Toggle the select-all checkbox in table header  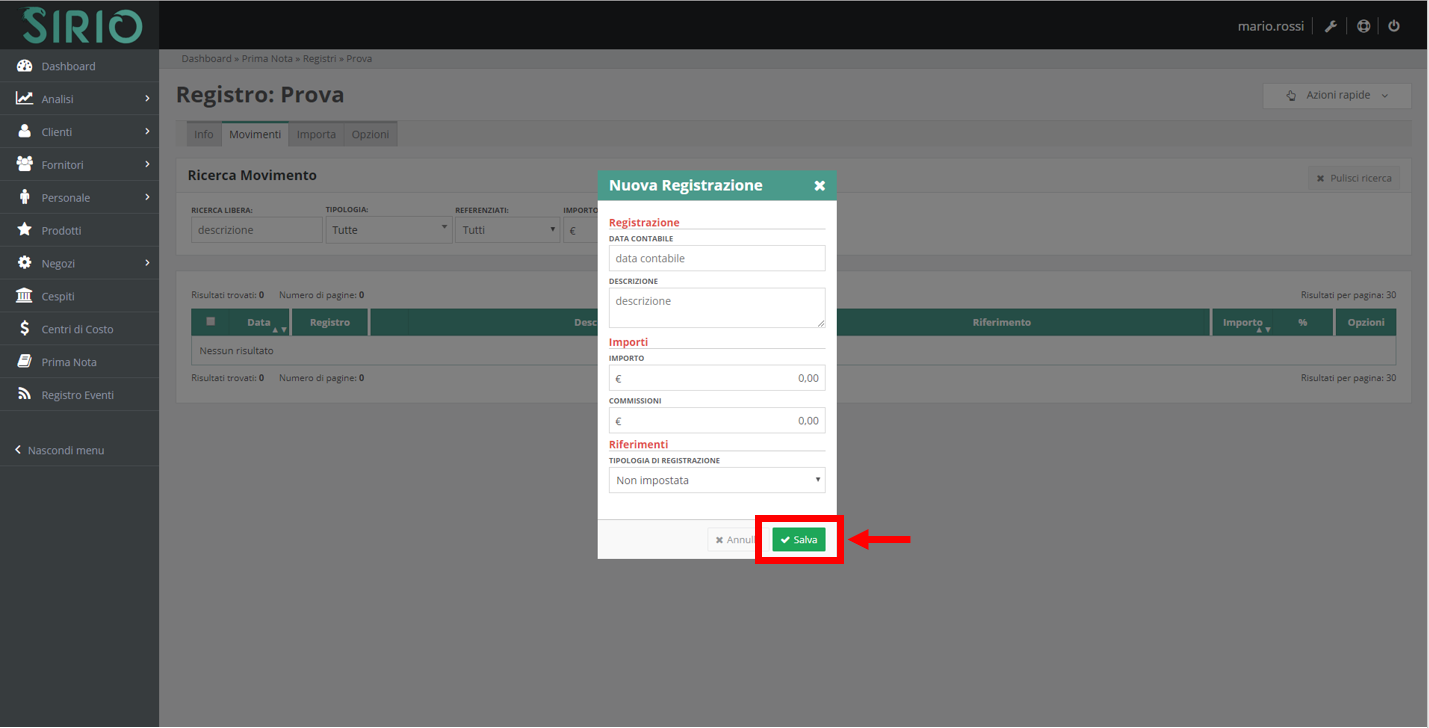coord(211,322)
